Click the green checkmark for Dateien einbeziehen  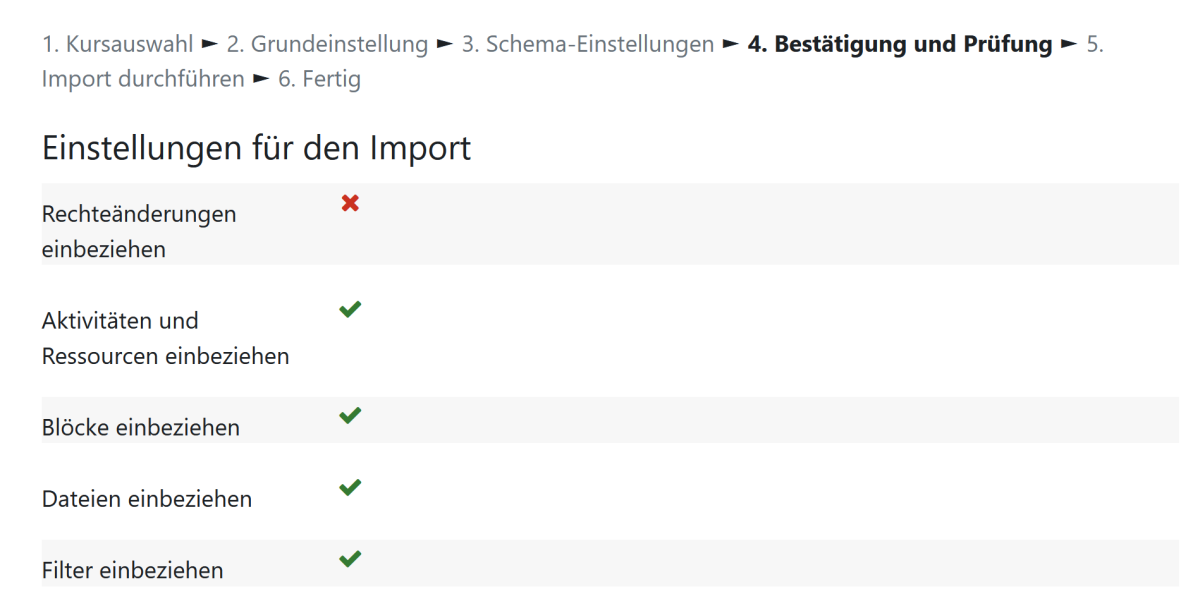tap(350, 488)
